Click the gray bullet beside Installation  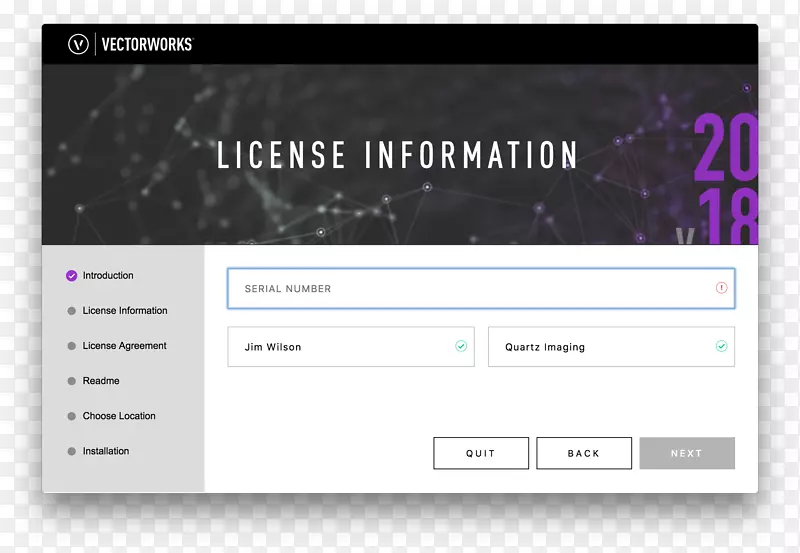[x=71, y=451]
